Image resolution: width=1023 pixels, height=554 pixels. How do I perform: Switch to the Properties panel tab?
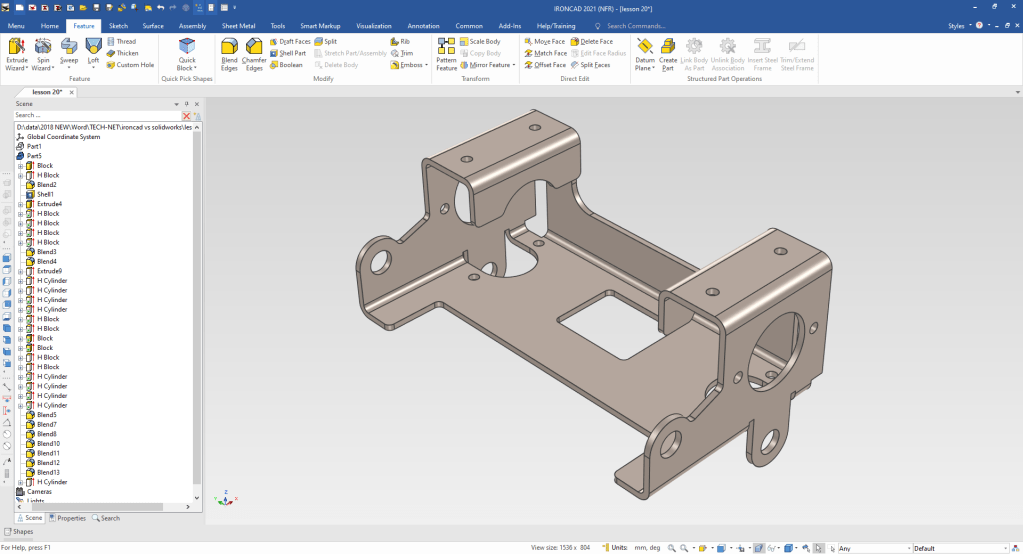68,518
